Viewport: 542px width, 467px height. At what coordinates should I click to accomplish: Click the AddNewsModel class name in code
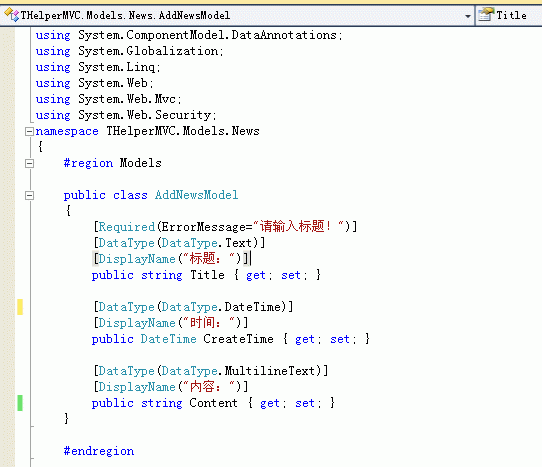(196, 195)
